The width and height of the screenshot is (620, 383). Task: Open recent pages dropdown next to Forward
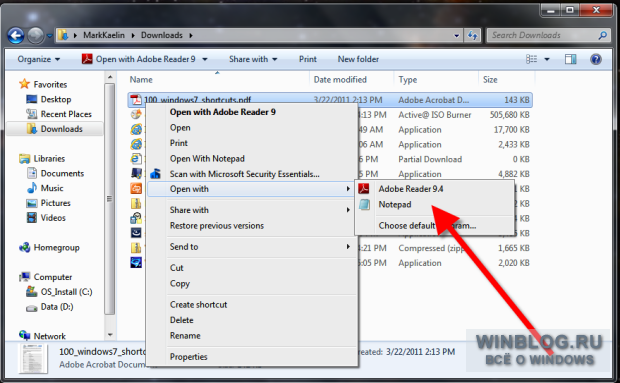click(50, 36)
